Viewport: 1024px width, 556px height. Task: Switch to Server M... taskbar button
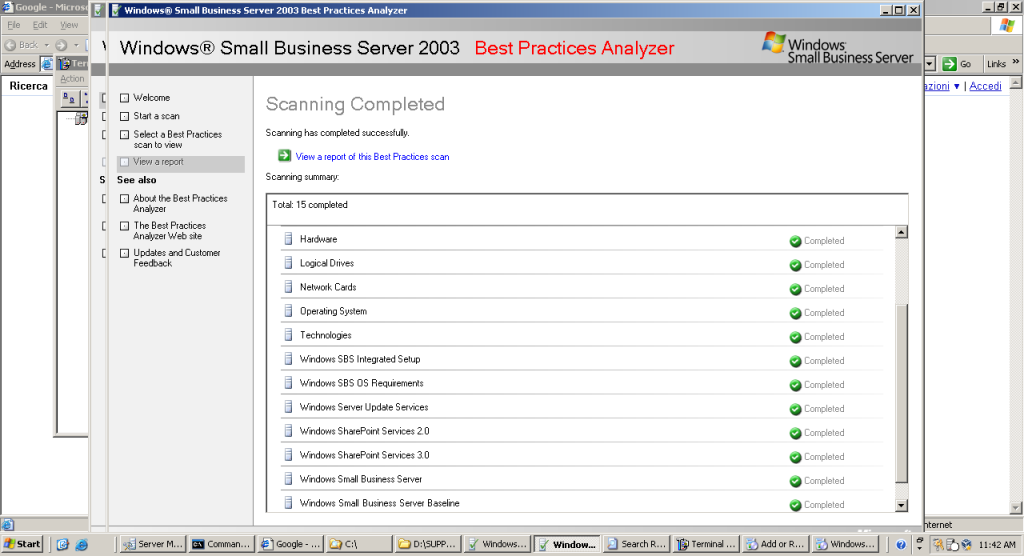[x=153, y=544]
